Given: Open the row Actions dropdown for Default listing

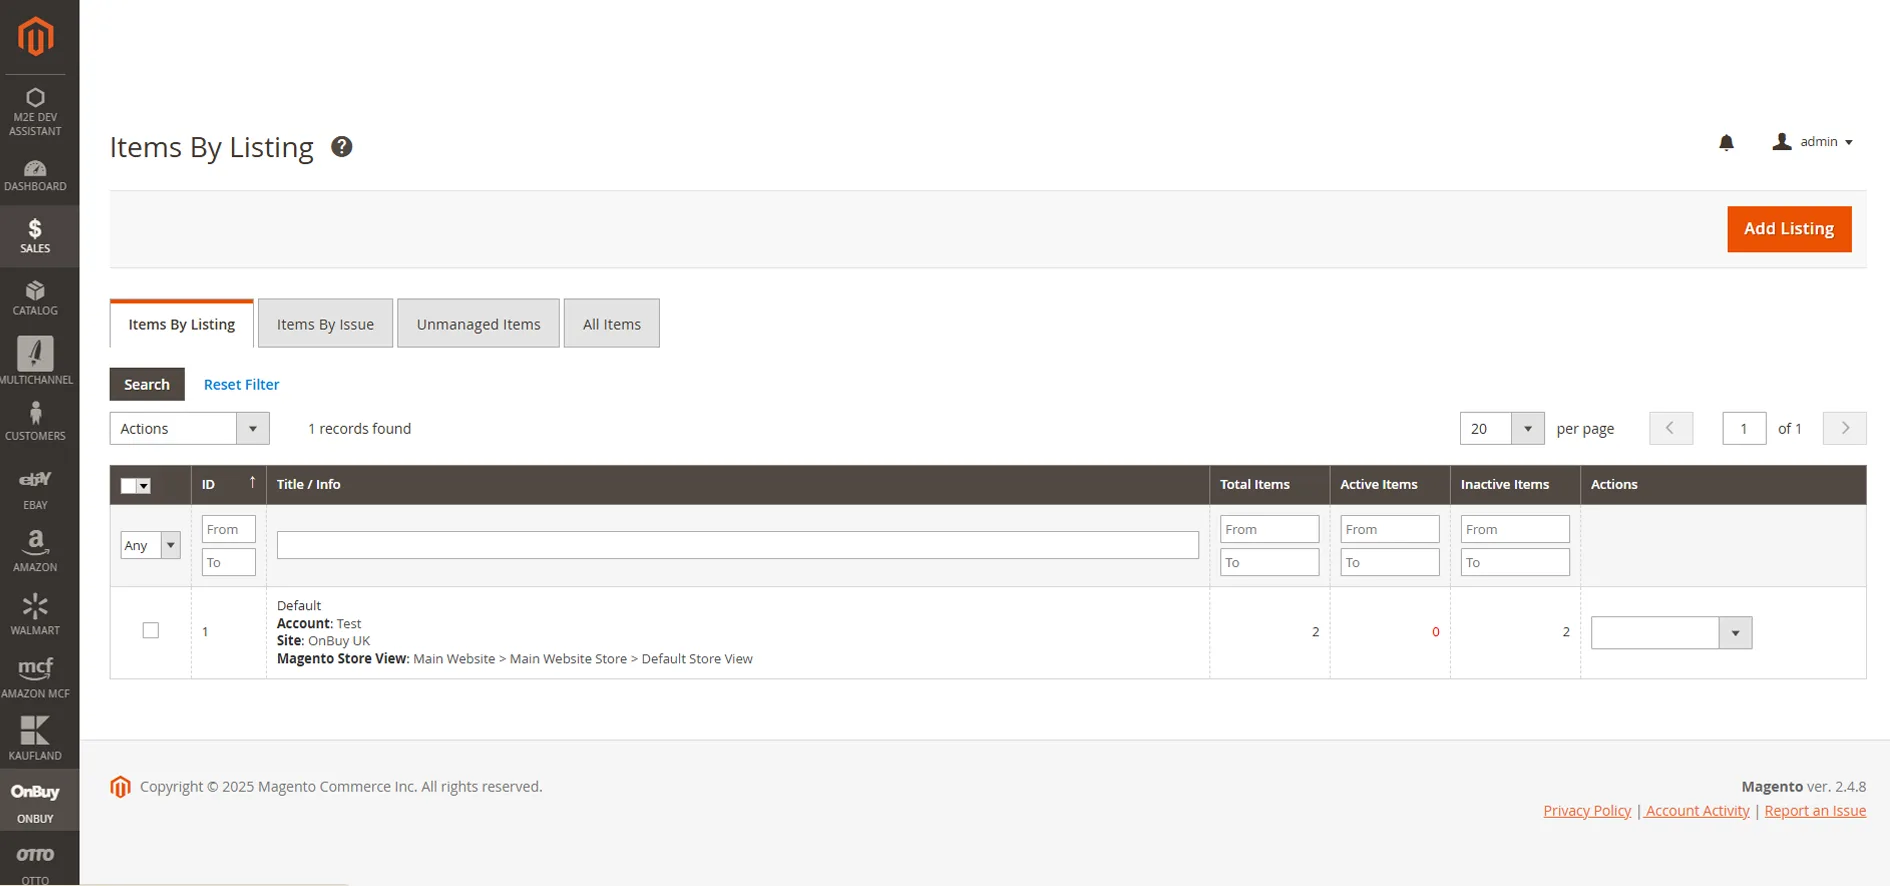Looking at the screenshot, I should 1671,633.
